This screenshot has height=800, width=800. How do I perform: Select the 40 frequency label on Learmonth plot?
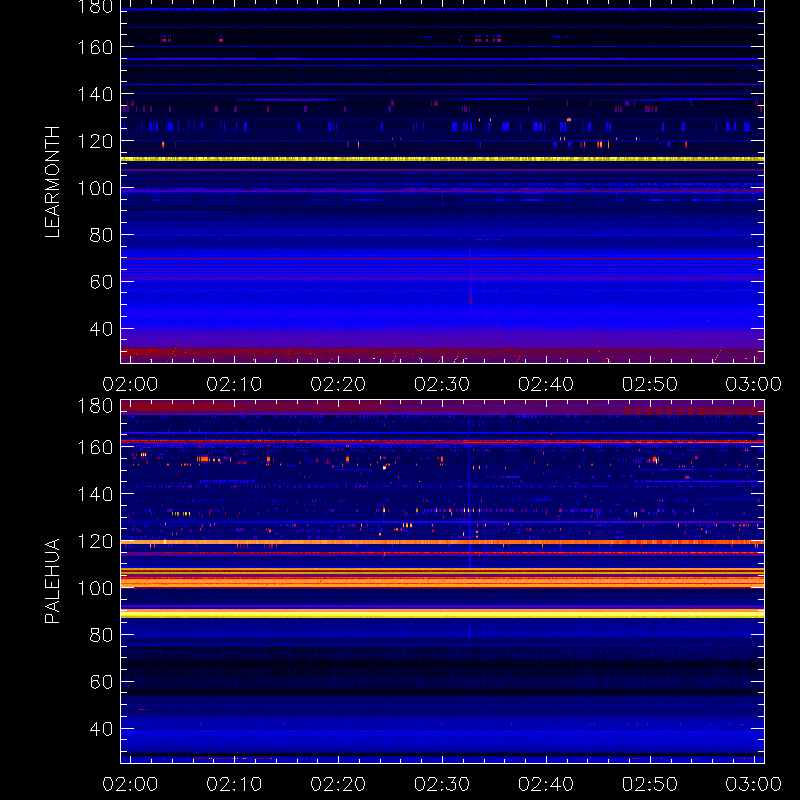coord(102,329)
